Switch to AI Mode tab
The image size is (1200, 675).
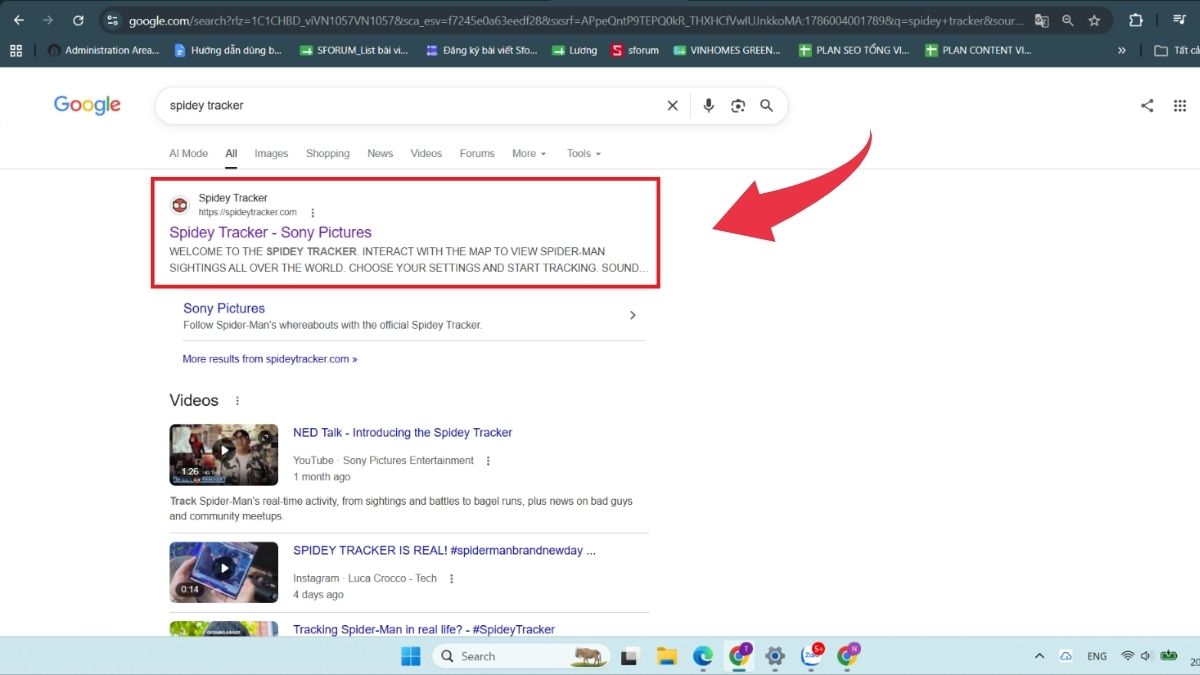pyautogui.click(x=188, y=153)
